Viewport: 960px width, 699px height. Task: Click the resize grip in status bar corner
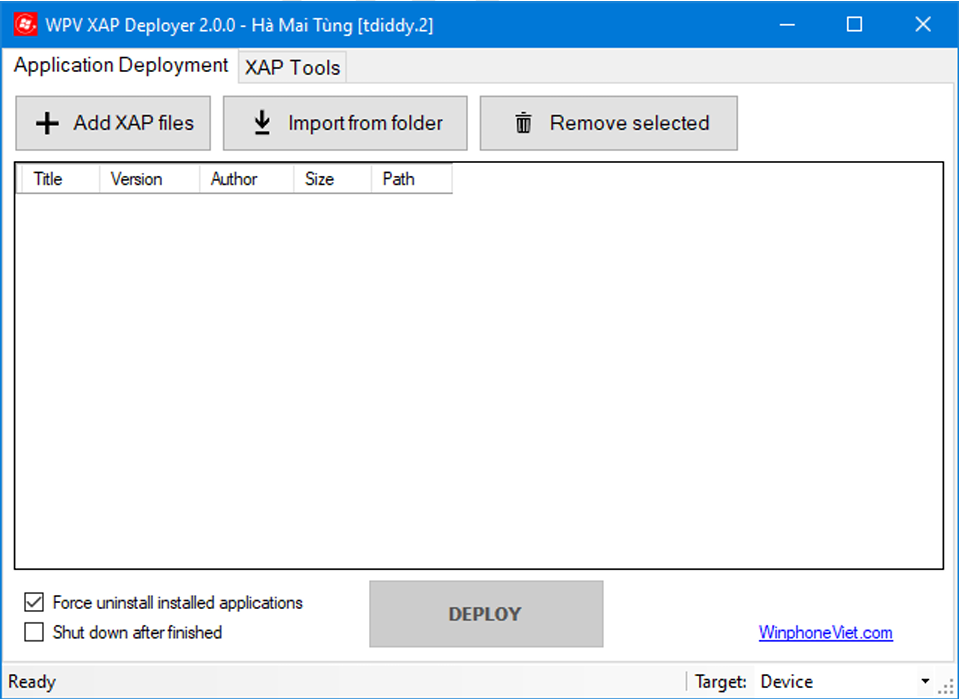tap(945, 686)
